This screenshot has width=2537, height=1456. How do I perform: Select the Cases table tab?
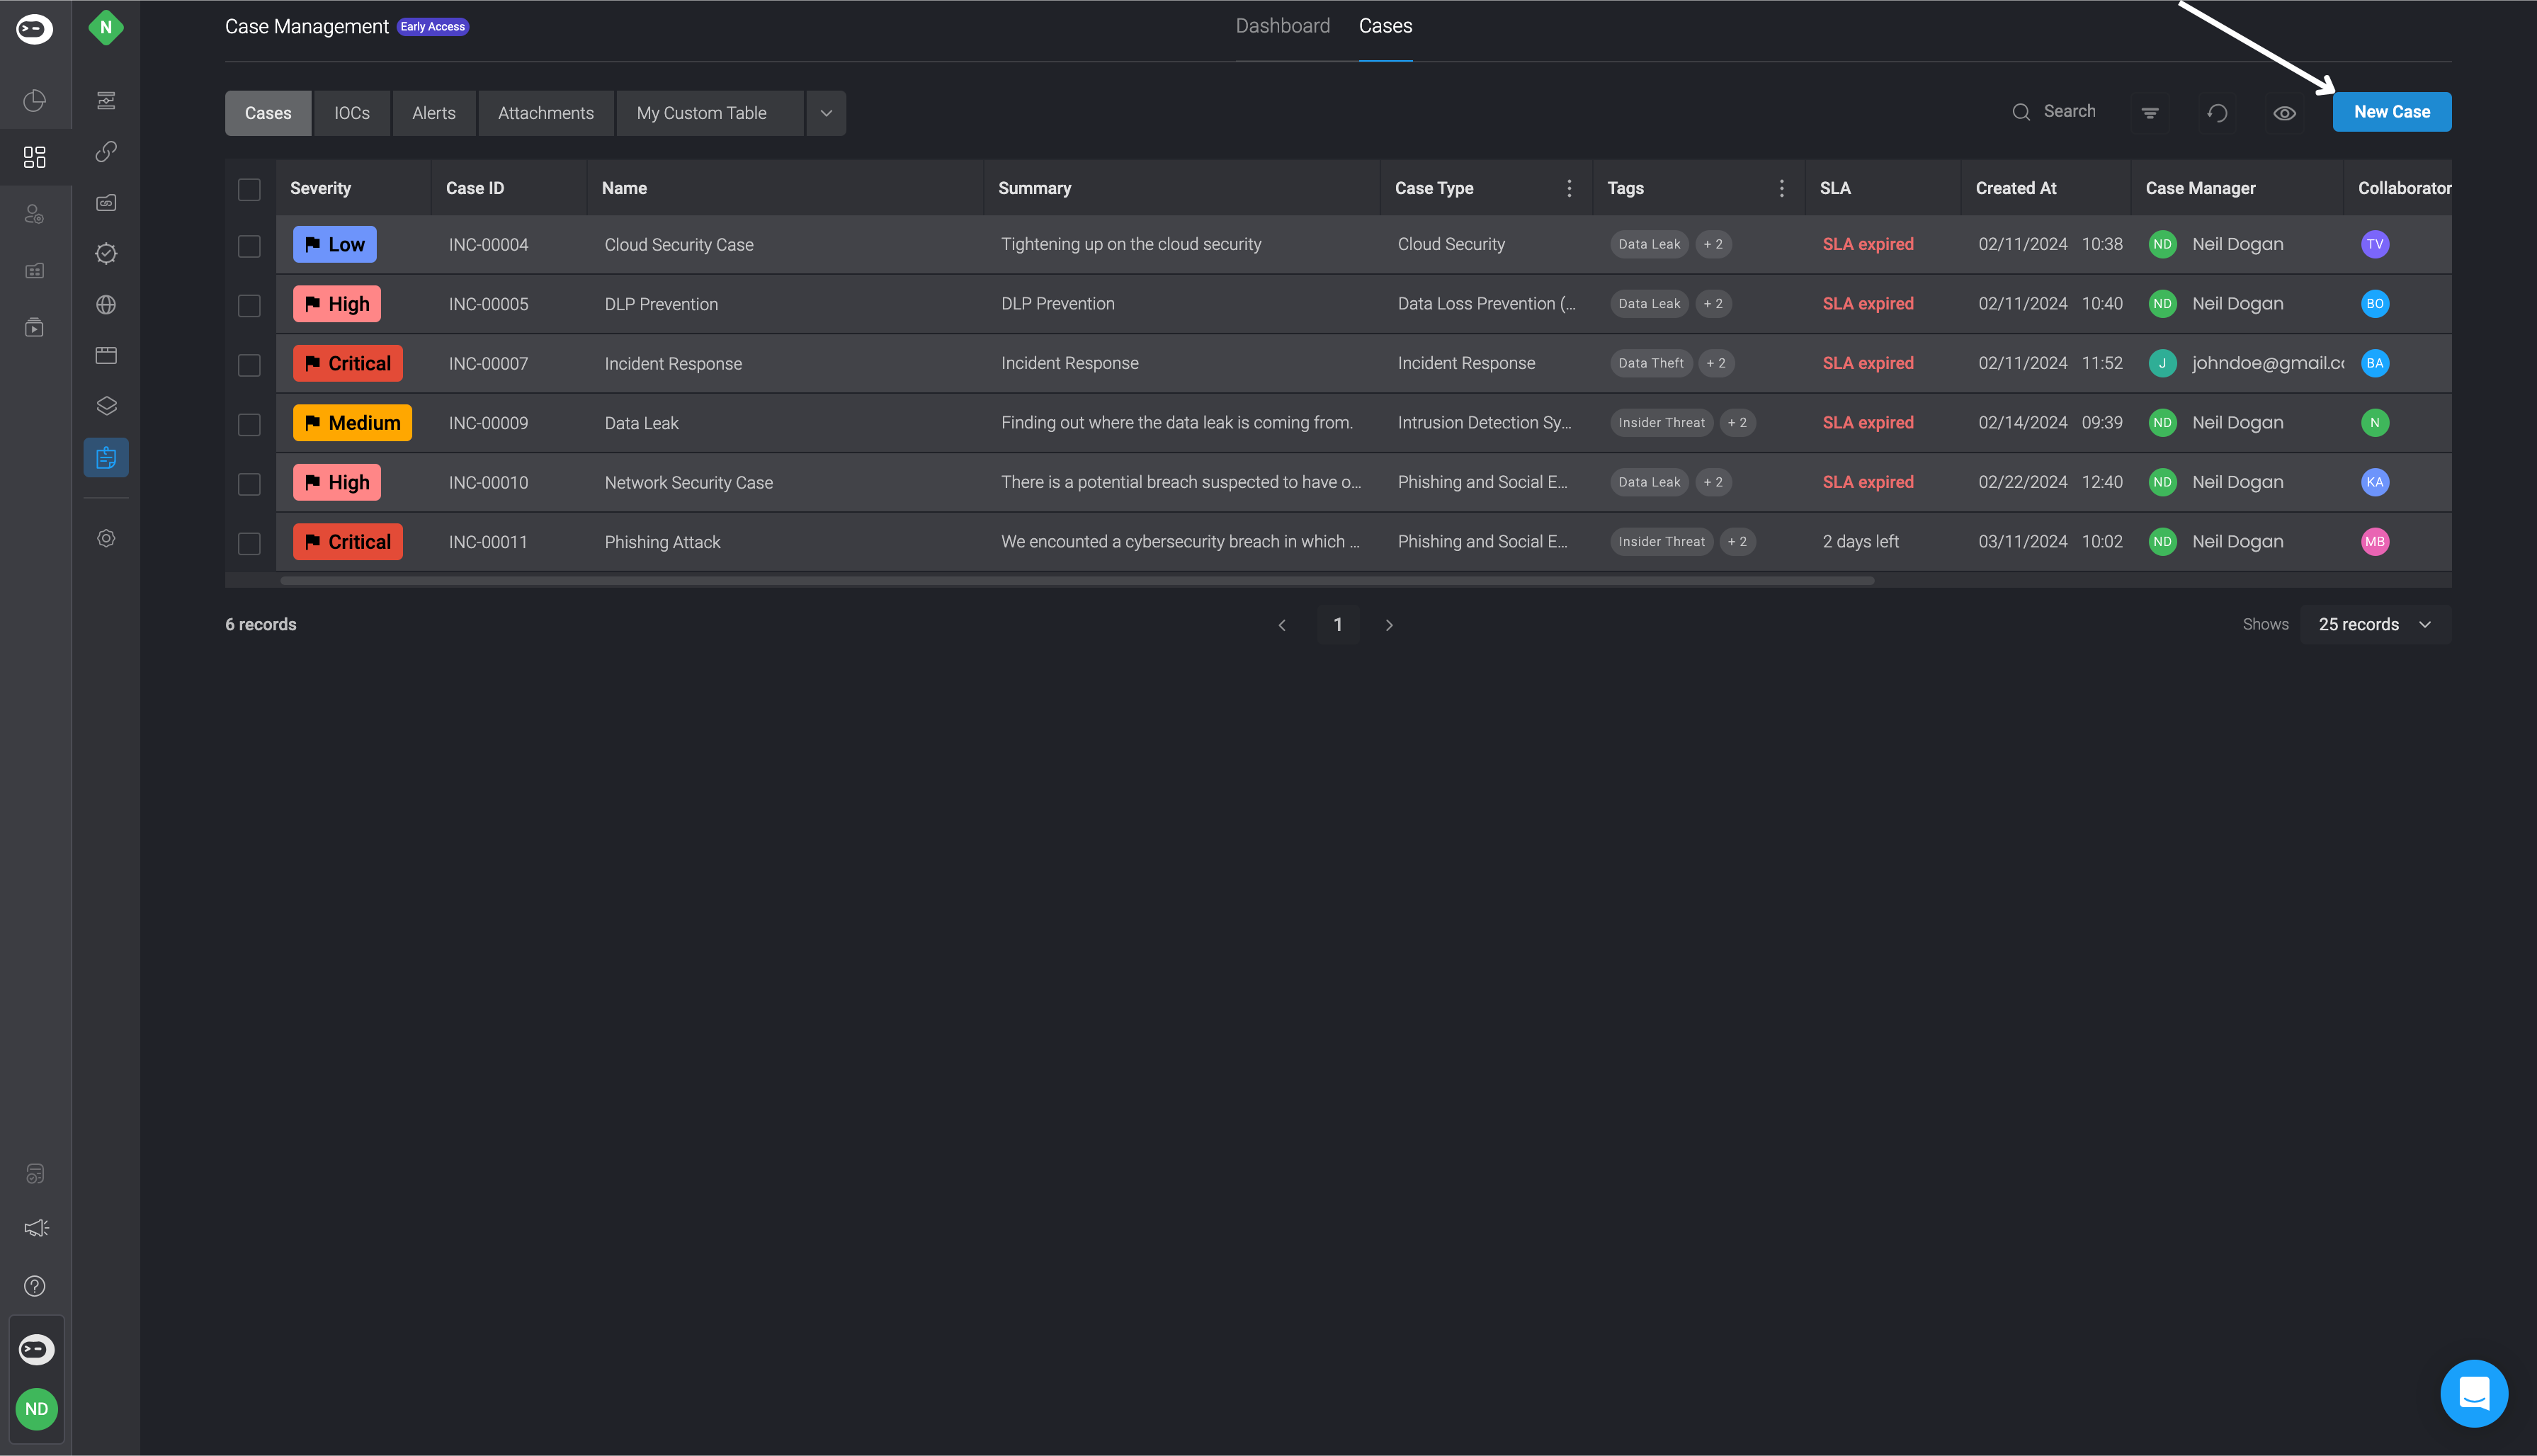click(268, 113)
